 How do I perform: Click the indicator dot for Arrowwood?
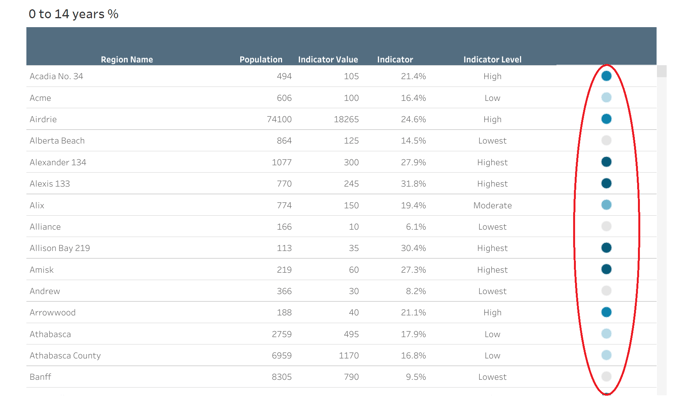[x=606, y=312]
